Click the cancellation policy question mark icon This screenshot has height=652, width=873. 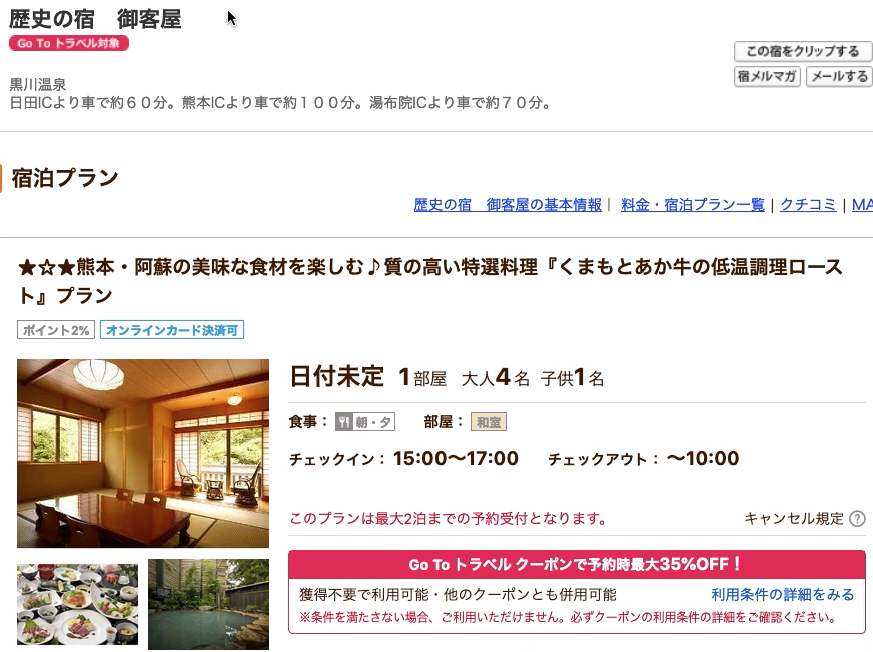tap(857, 519)
